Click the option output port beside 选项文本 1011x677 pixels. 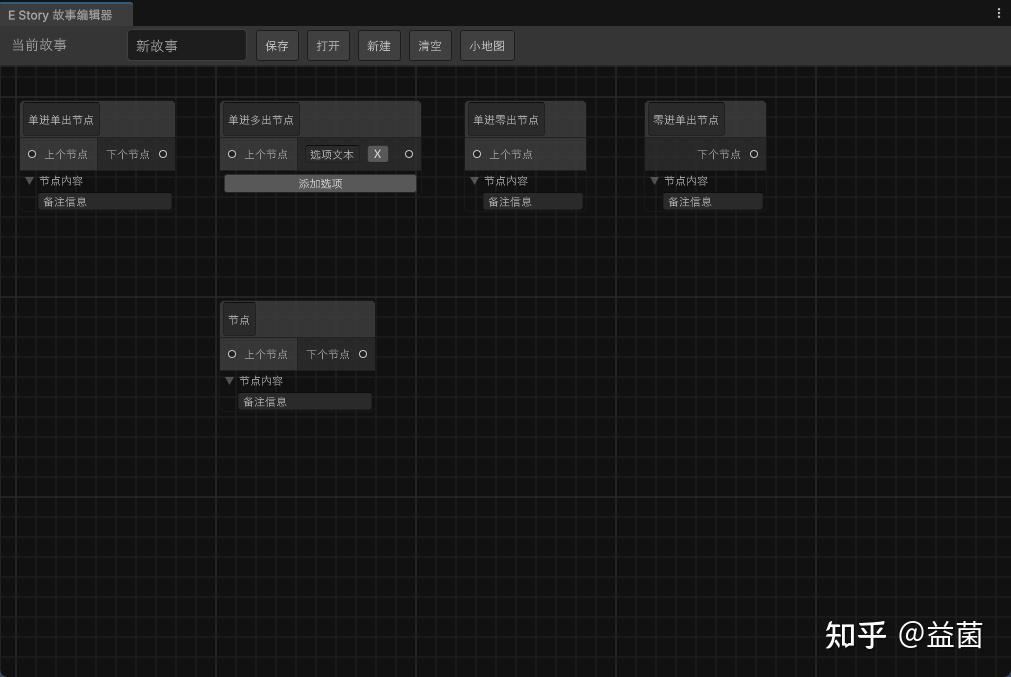tap(408, 154)
